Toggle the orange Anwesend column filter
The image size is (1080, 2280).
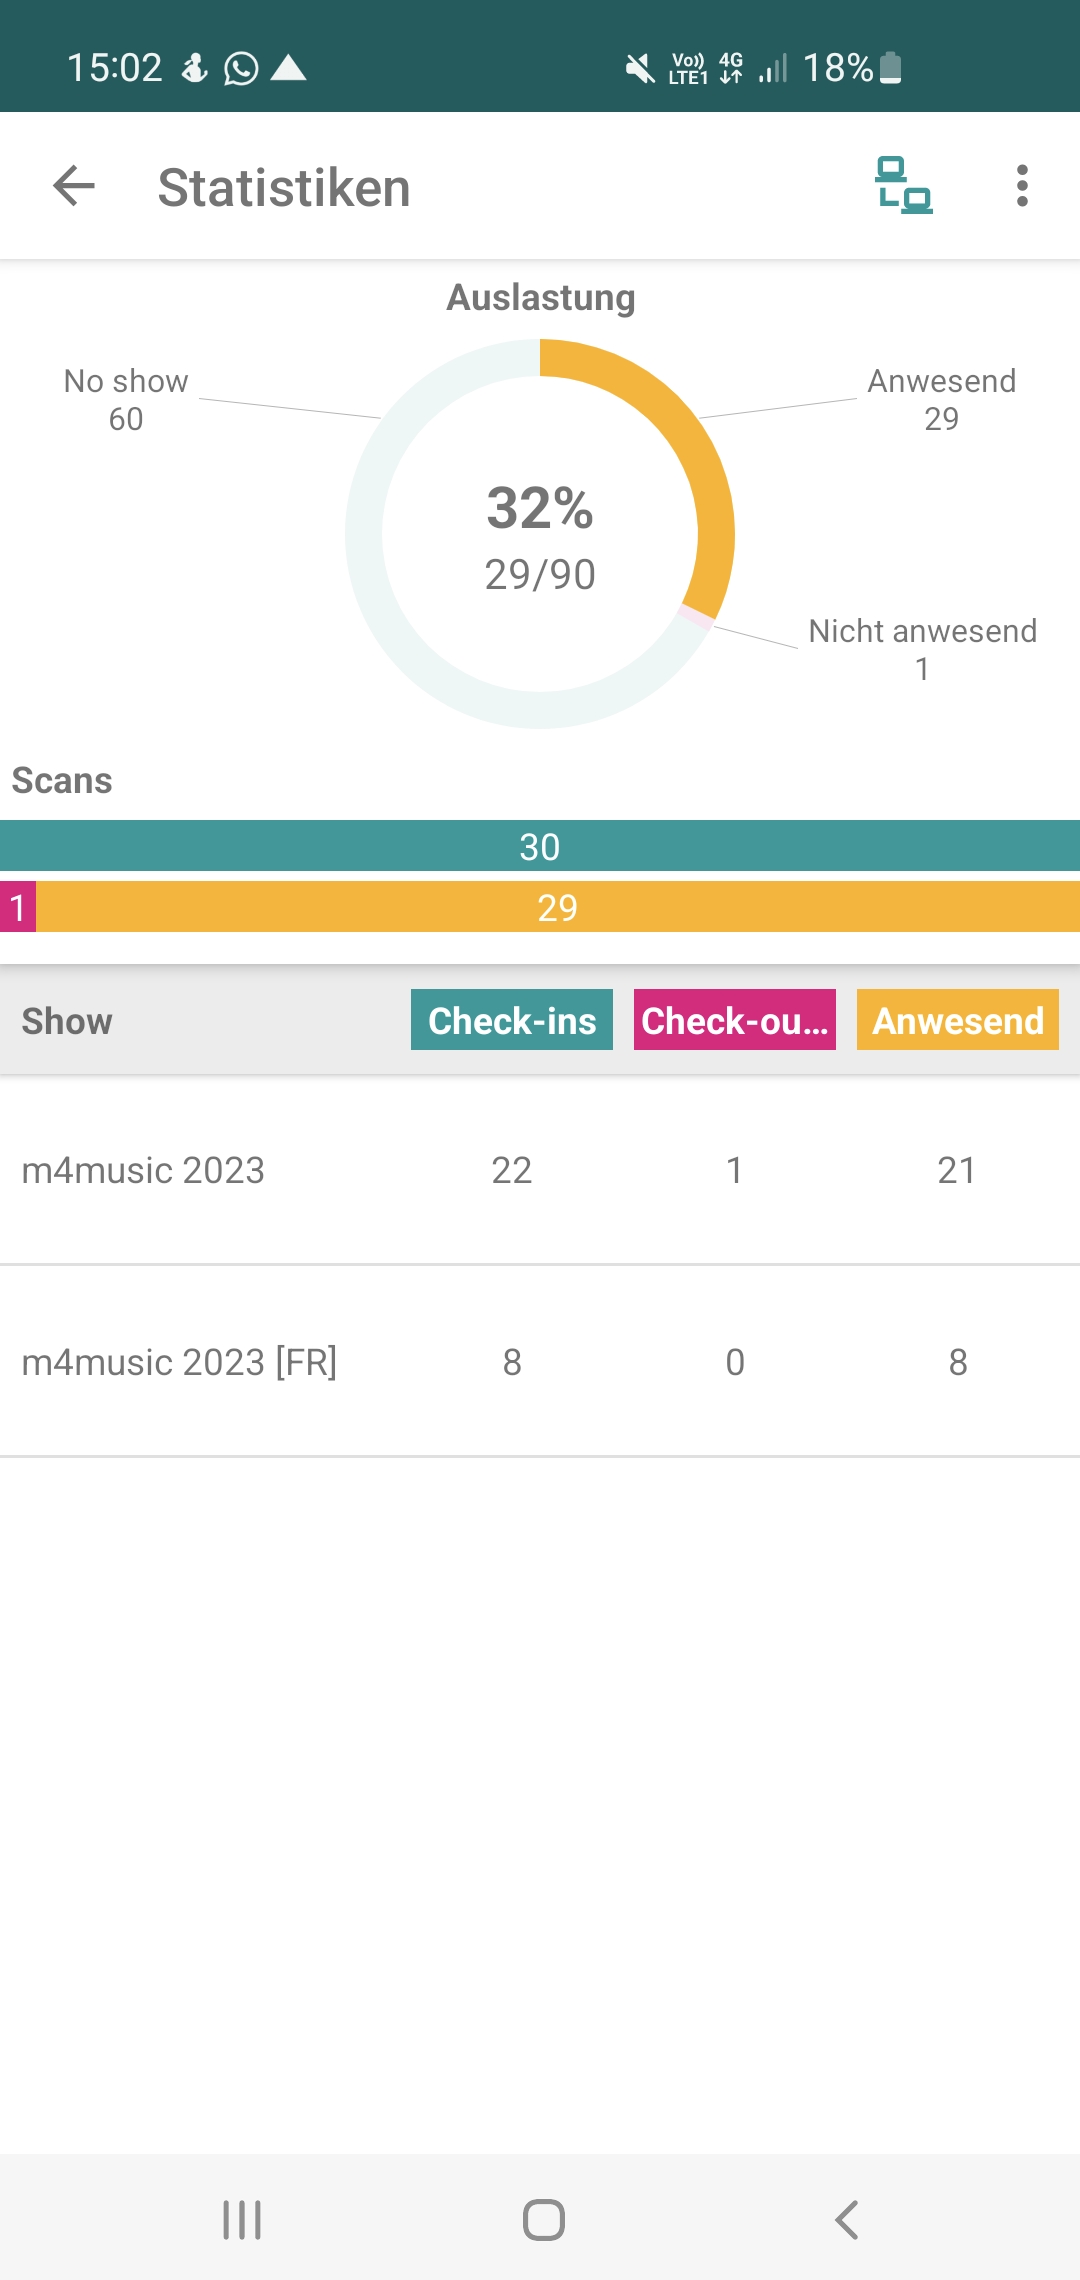pos(958,1020)
